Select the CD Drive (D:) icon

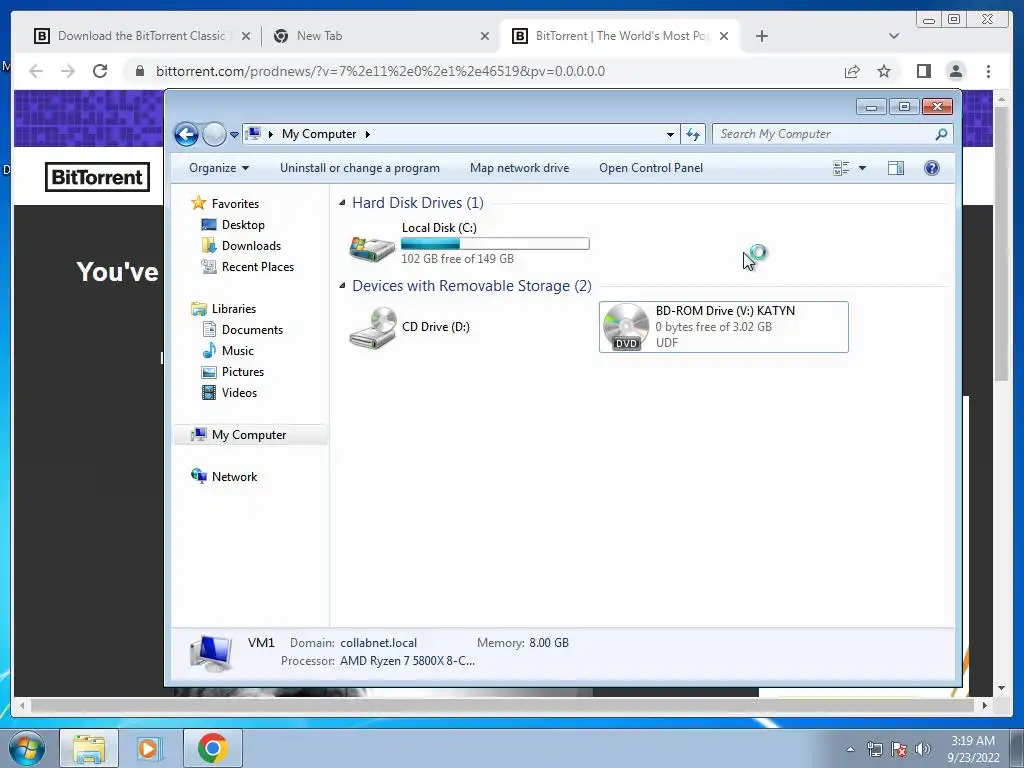point(373,327)
